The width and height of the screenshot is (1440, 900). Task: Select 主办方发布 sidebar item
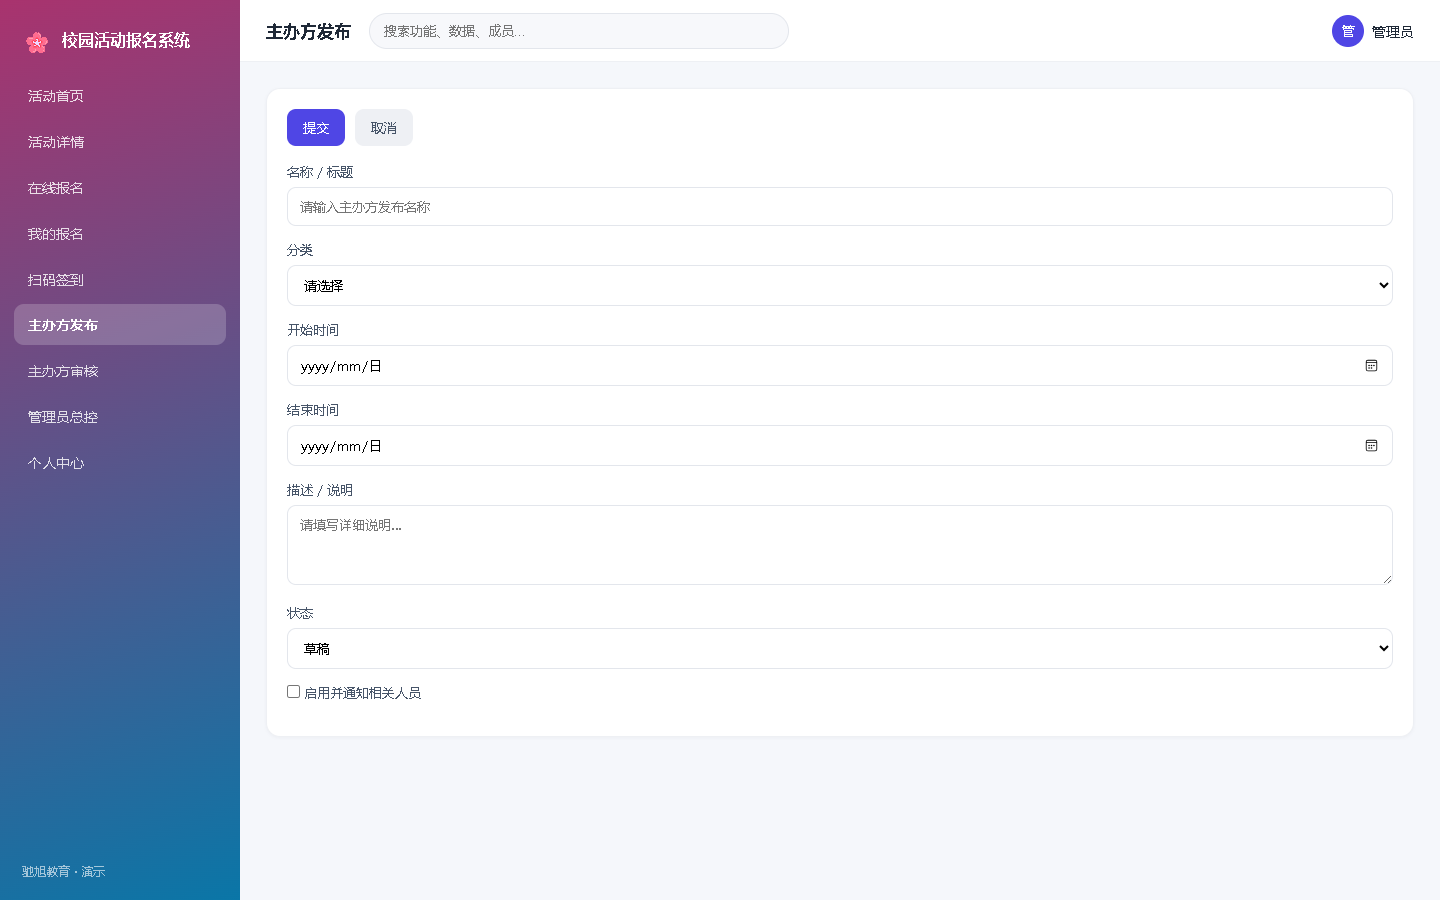[x=120, y=325]
